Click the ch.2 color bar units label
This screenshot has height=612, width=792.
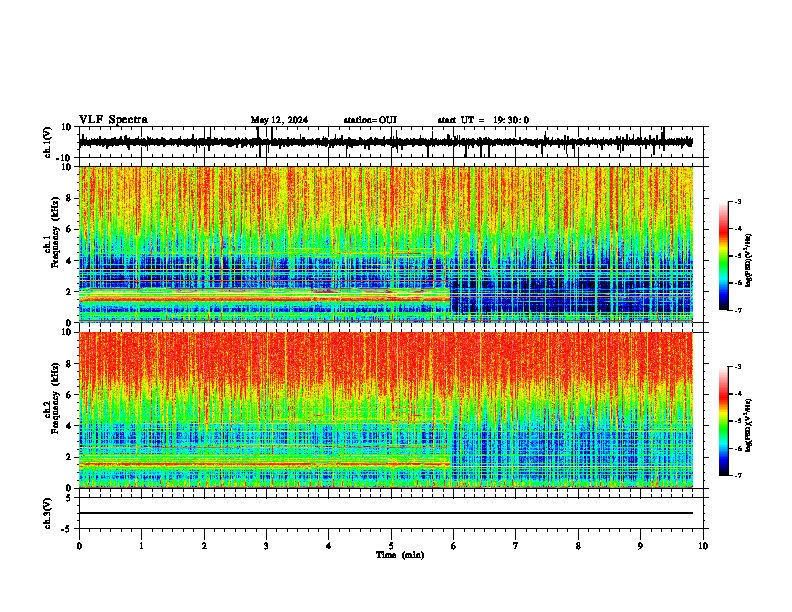point(749,425)
